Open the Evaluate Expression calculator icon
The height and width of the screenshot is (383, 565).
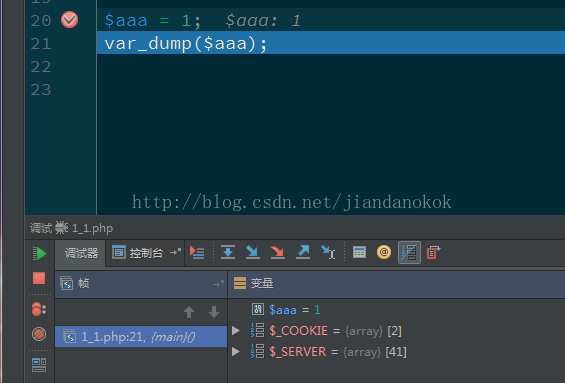pos(359,252)
